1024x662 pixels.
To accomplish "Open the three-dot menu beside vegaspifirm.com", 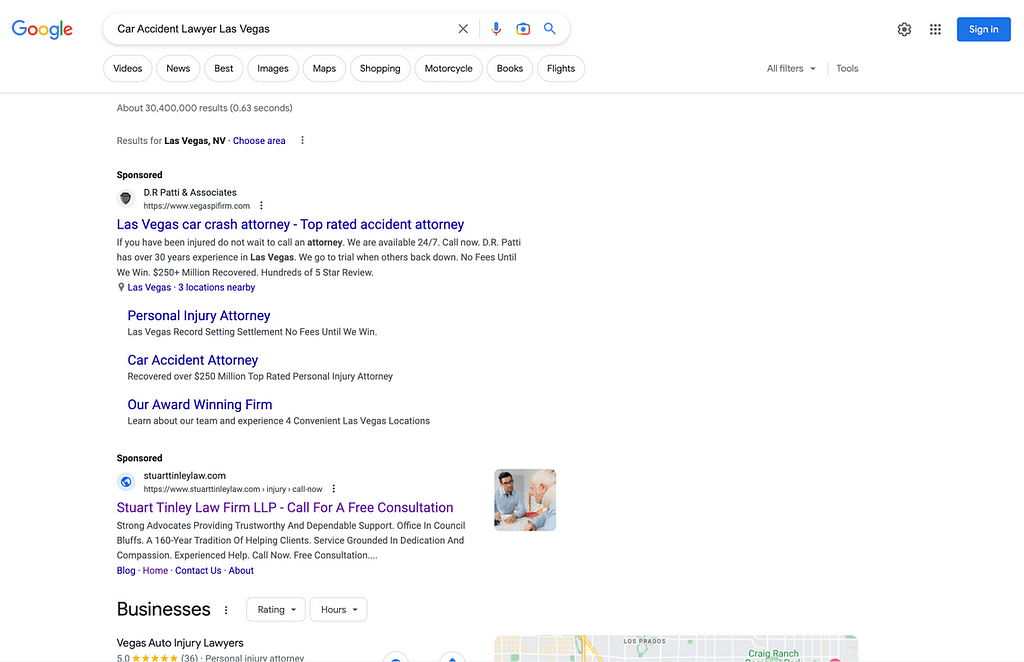I will 261,206.
